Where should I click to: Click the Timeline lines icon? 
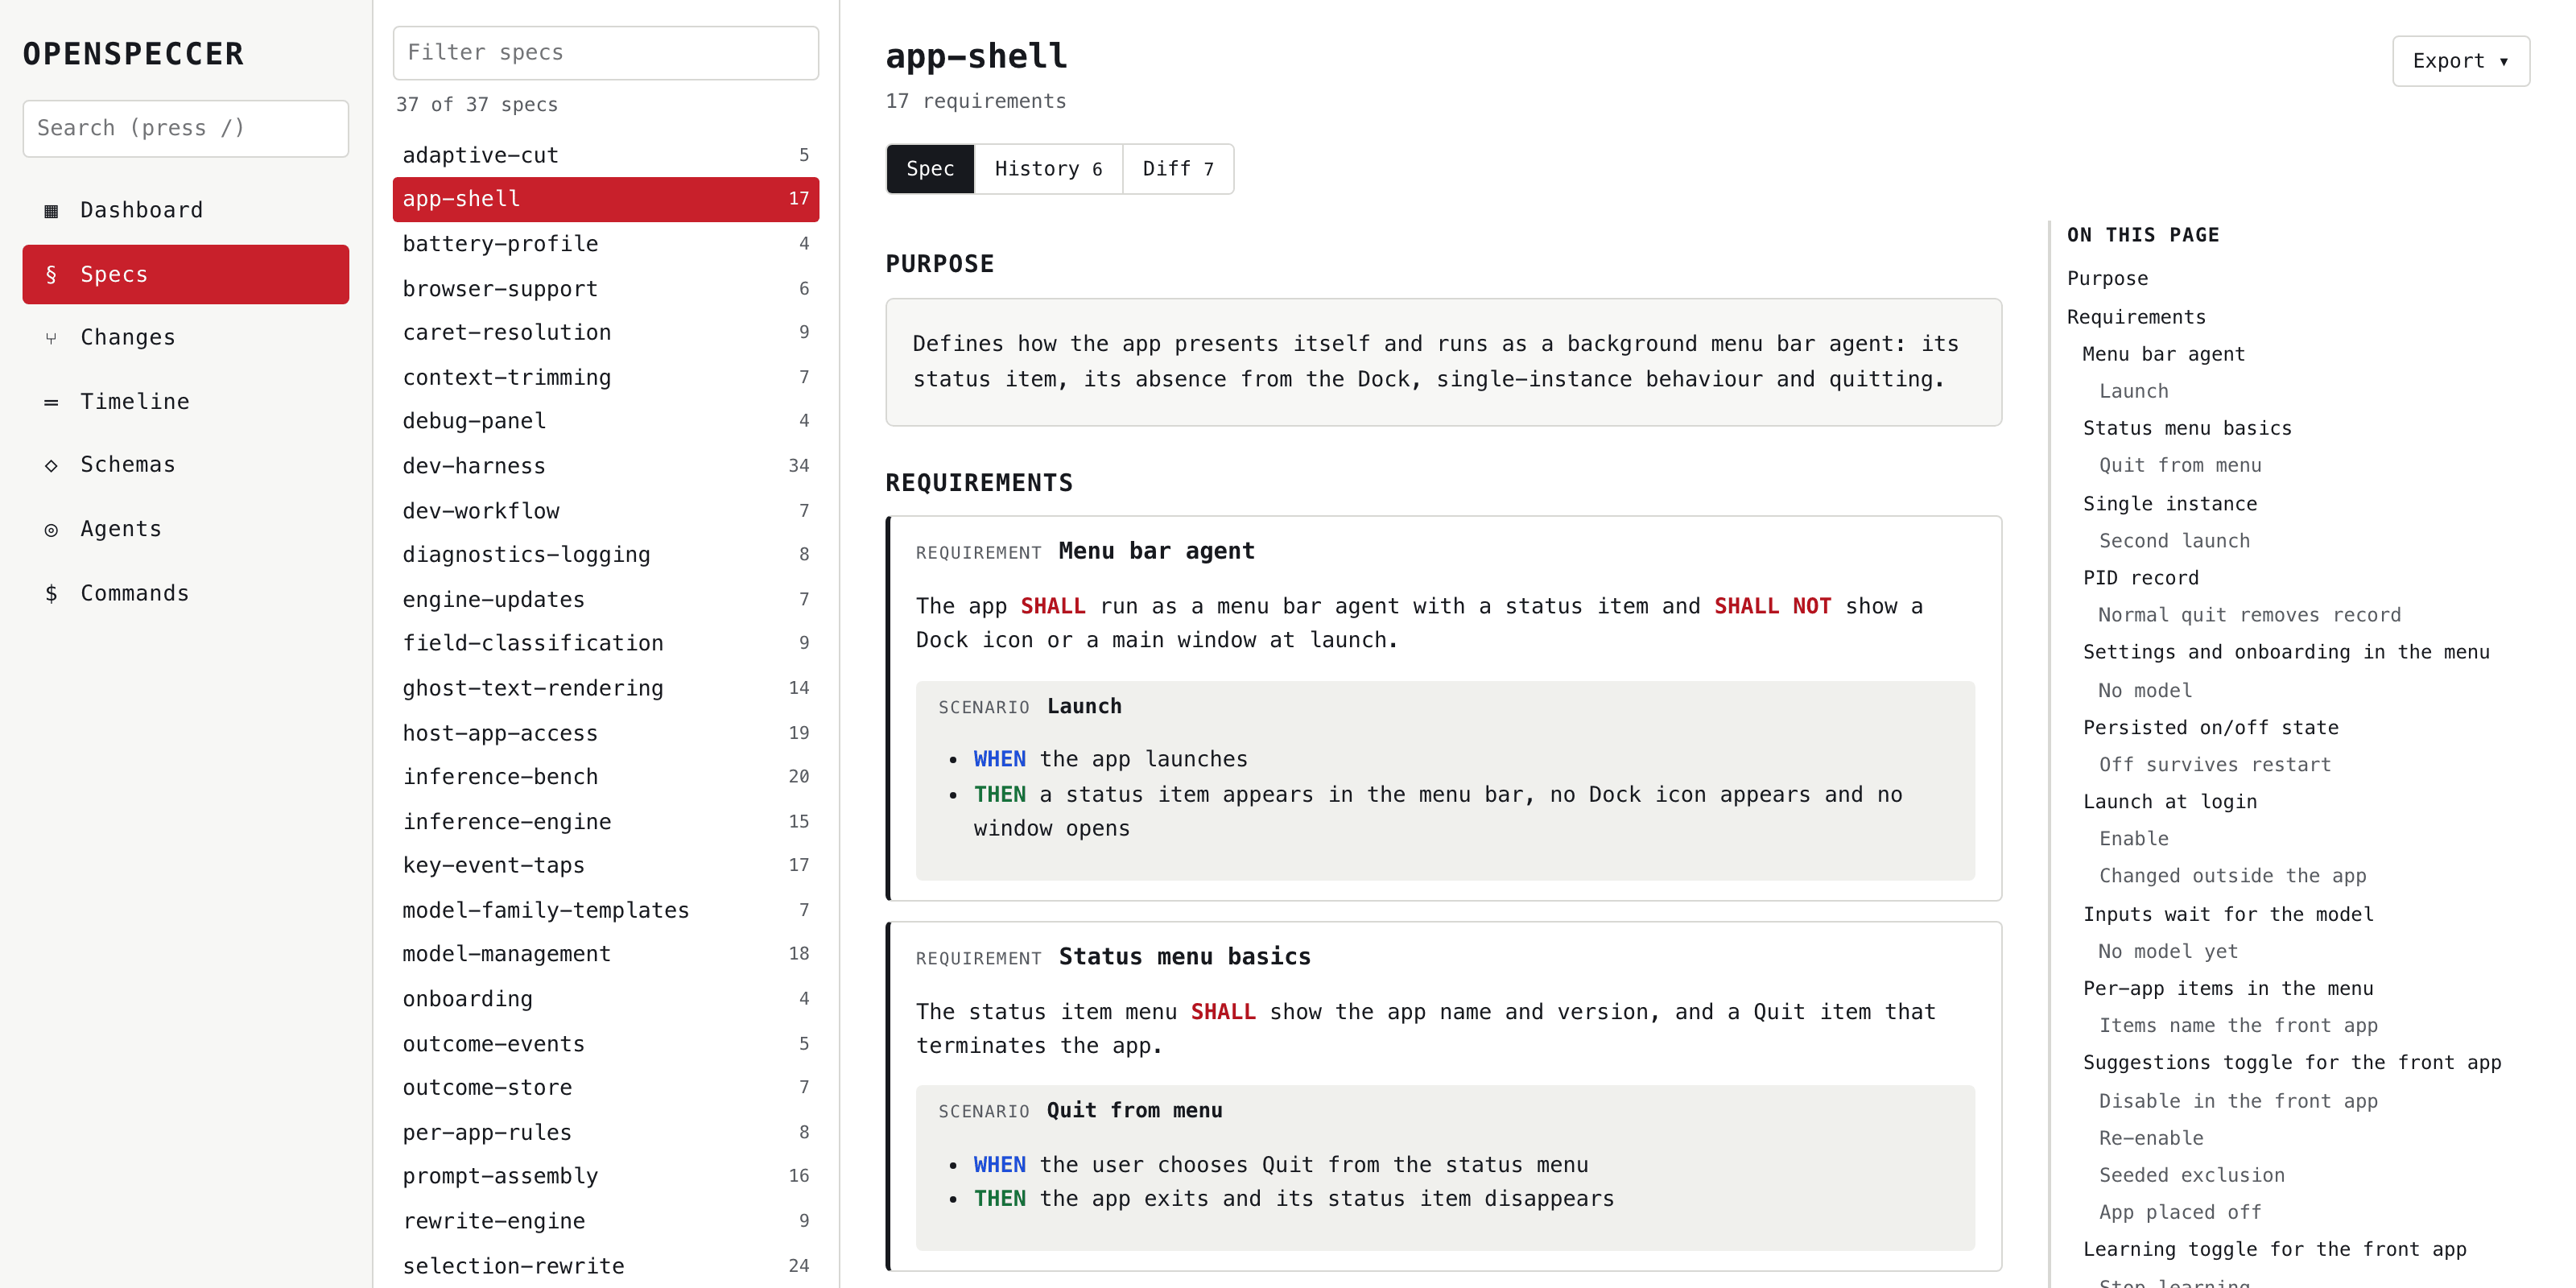coord(51,402)
